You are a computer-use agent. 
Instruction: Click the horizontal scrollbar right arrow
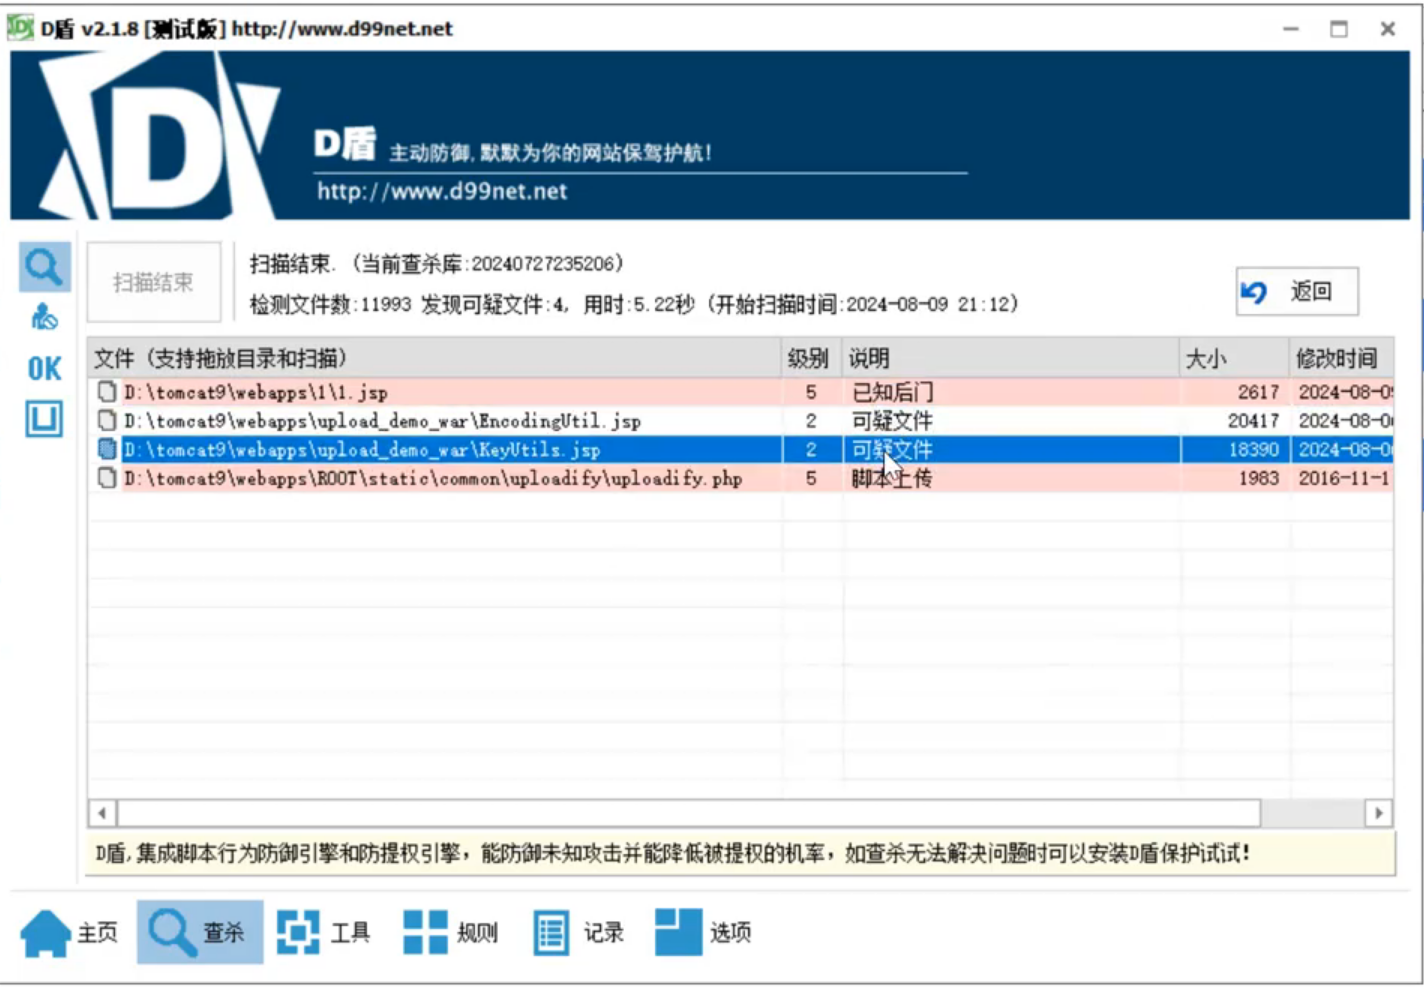coord(1379,813)
